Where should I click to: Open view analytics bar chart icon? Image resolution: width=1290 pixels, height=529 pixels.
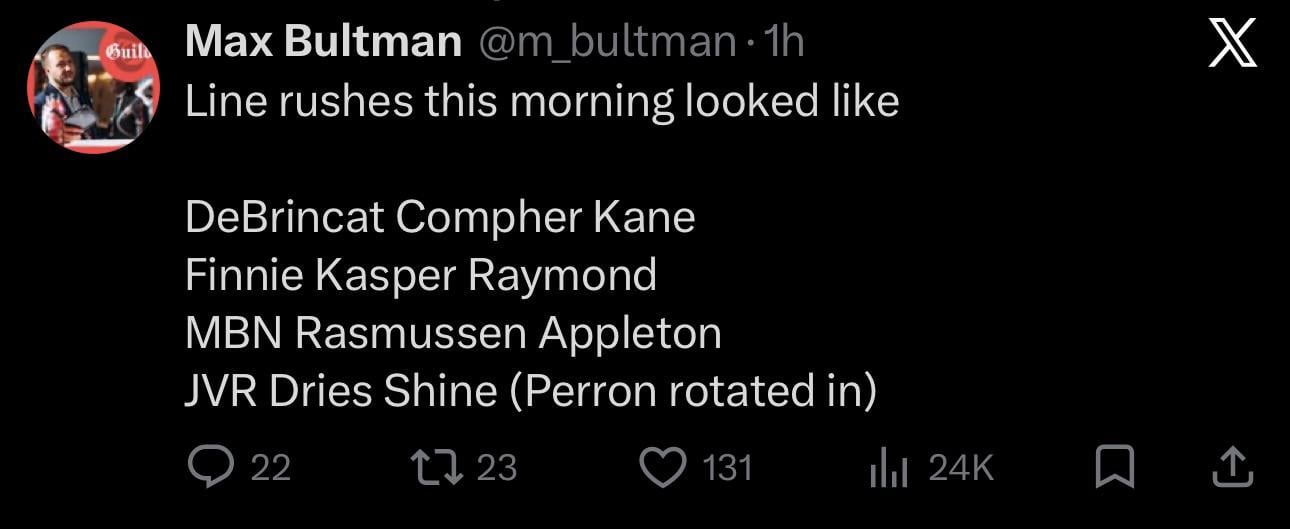[x=888, y=467]
